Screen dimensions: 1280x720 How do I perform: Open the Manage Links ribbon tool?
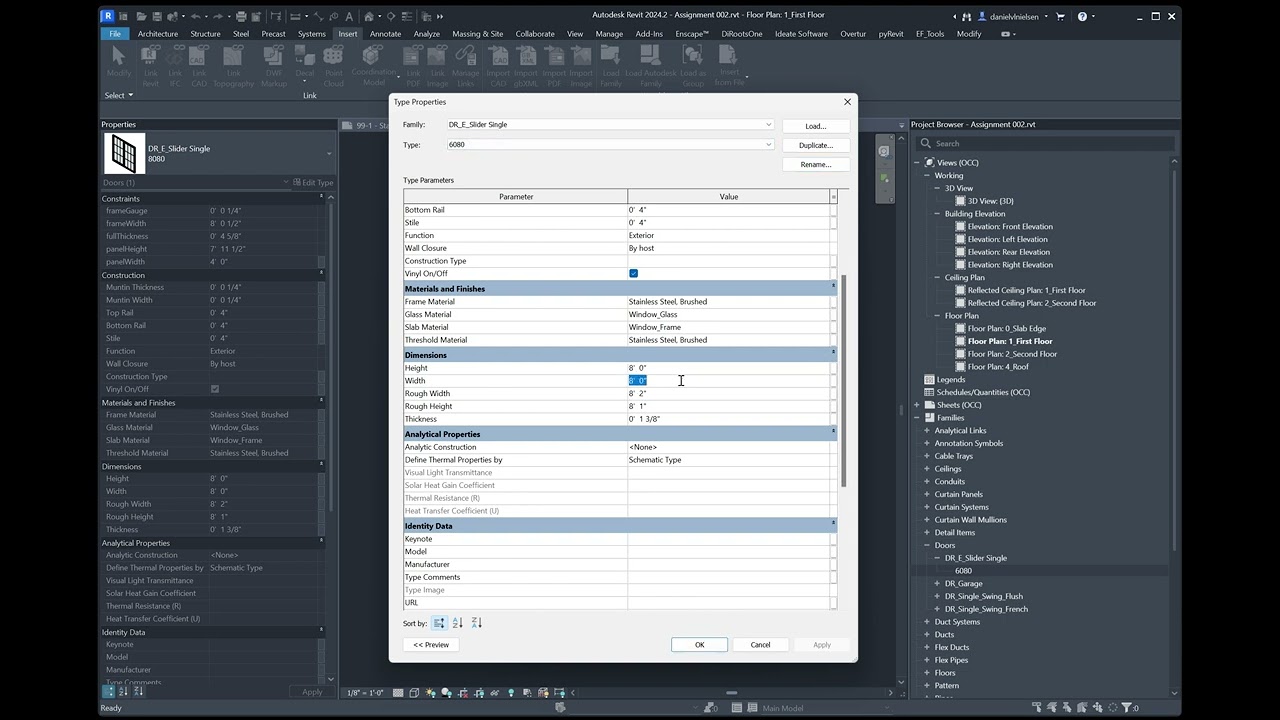(x=466, y=66)
